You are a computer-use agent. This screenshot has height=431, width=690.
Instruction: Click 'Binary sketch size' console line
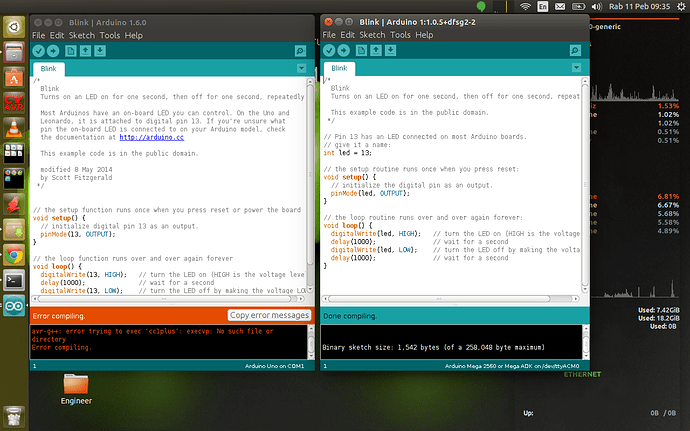coord(433,347)
